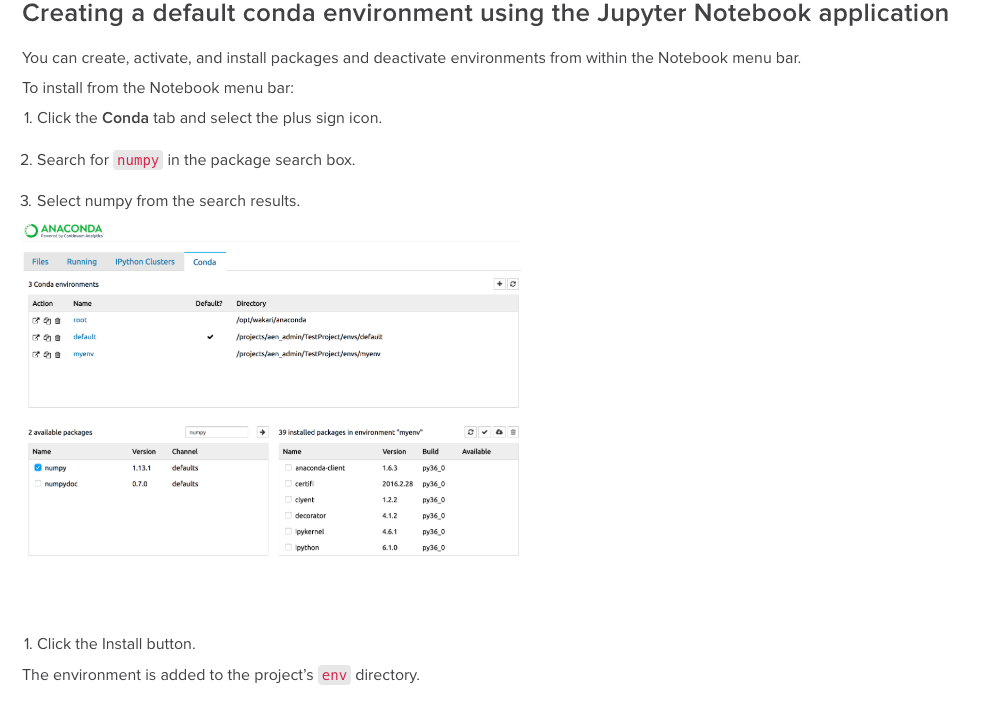
Task: Open the root environment link
Action: tap(80, 319)
